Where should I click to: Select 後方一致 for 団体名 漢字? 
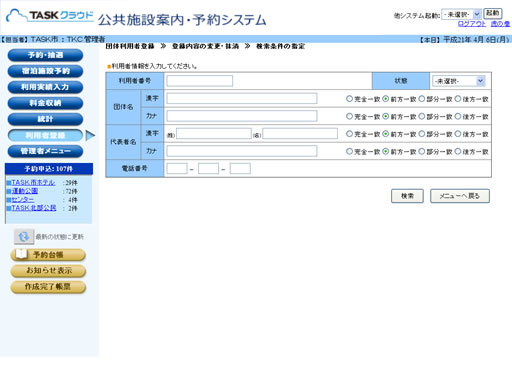pos(458,99)
